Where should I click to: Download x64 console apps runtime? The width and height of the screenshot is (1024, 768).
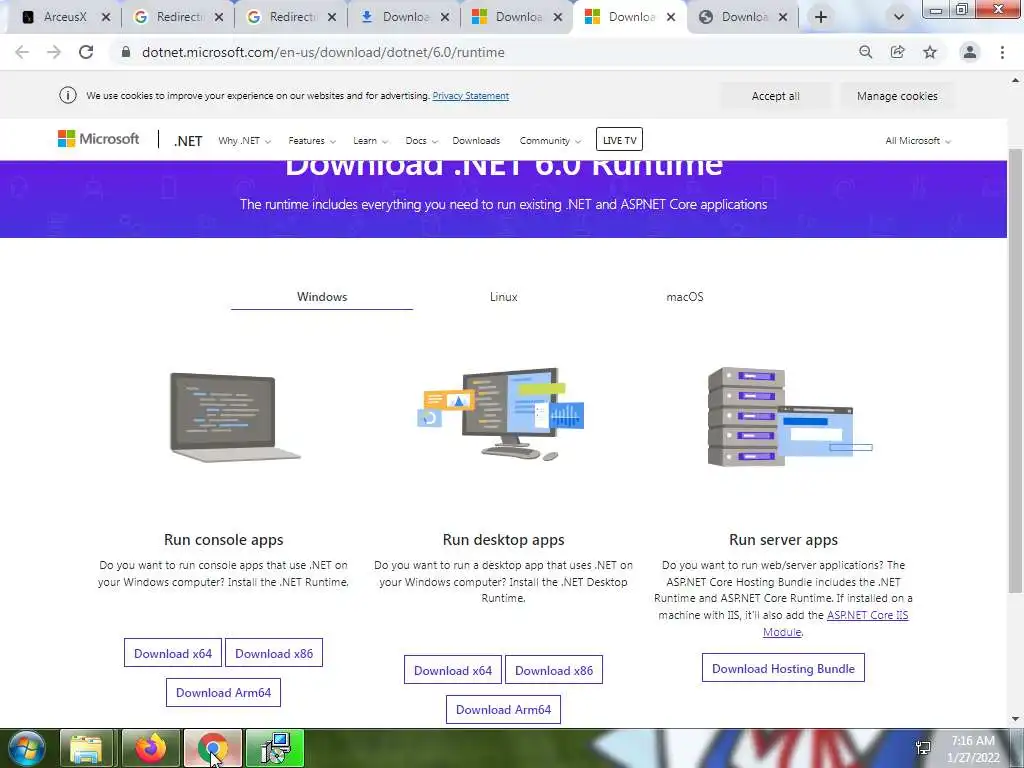coord(173,653)
